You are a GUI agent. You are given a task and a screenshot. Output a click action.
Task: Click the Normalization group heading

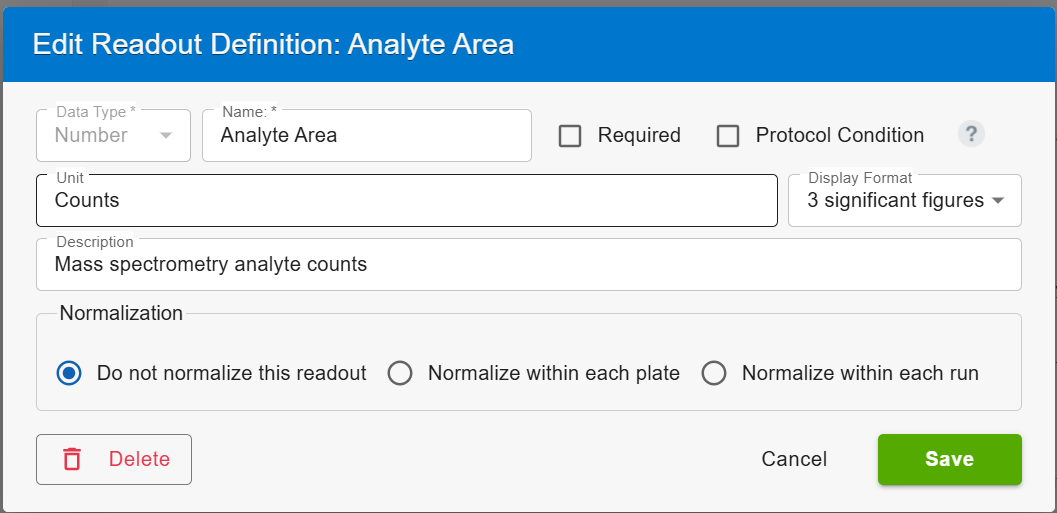click(121, 313)
